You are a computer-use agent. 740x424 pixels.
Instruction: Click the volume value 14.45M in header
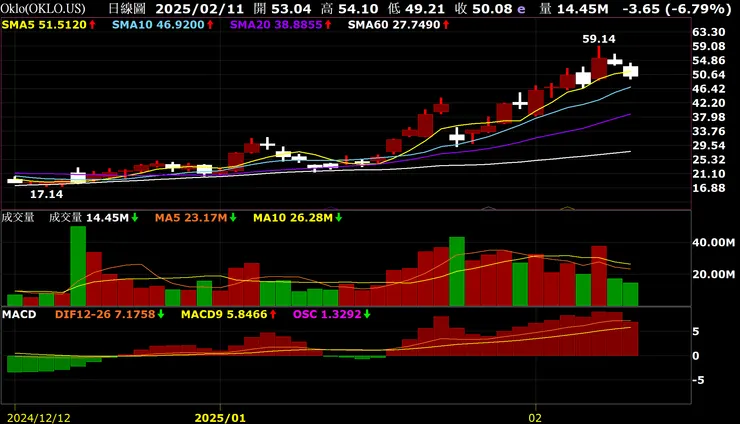click(x=584, y=8)
